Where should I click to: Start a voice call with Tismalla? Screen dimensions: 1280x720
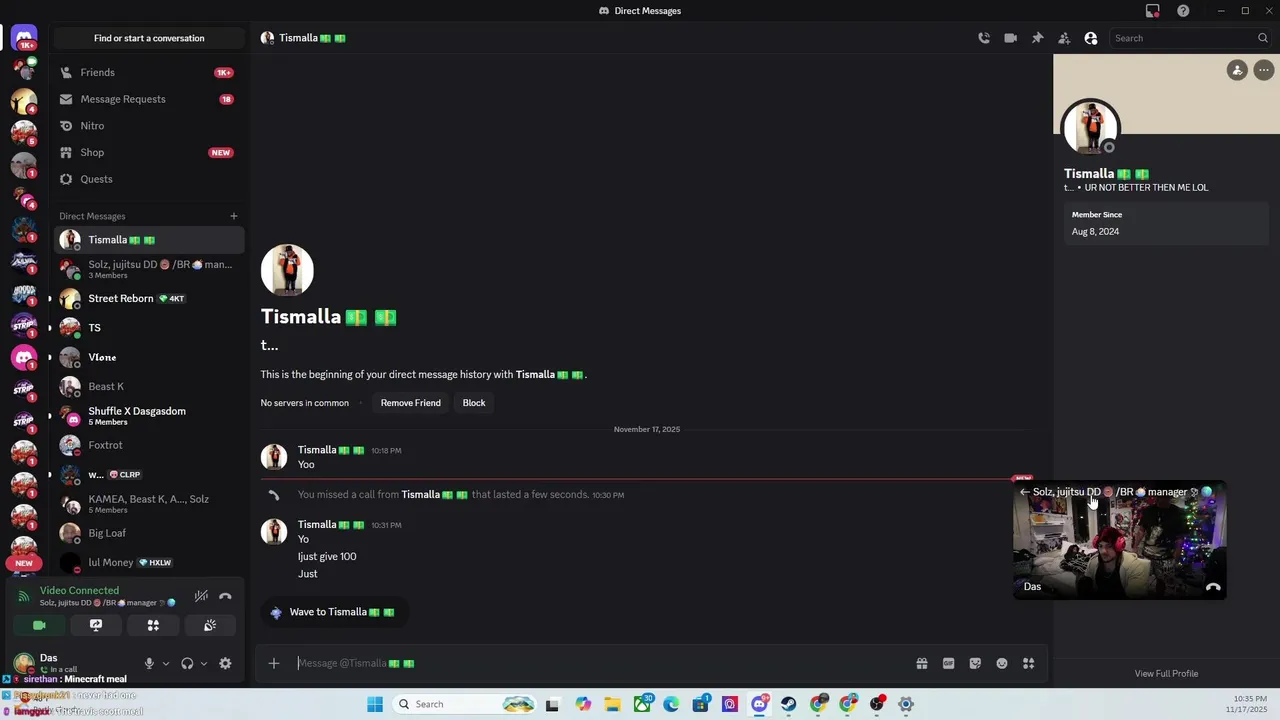(x=984, y=38)
